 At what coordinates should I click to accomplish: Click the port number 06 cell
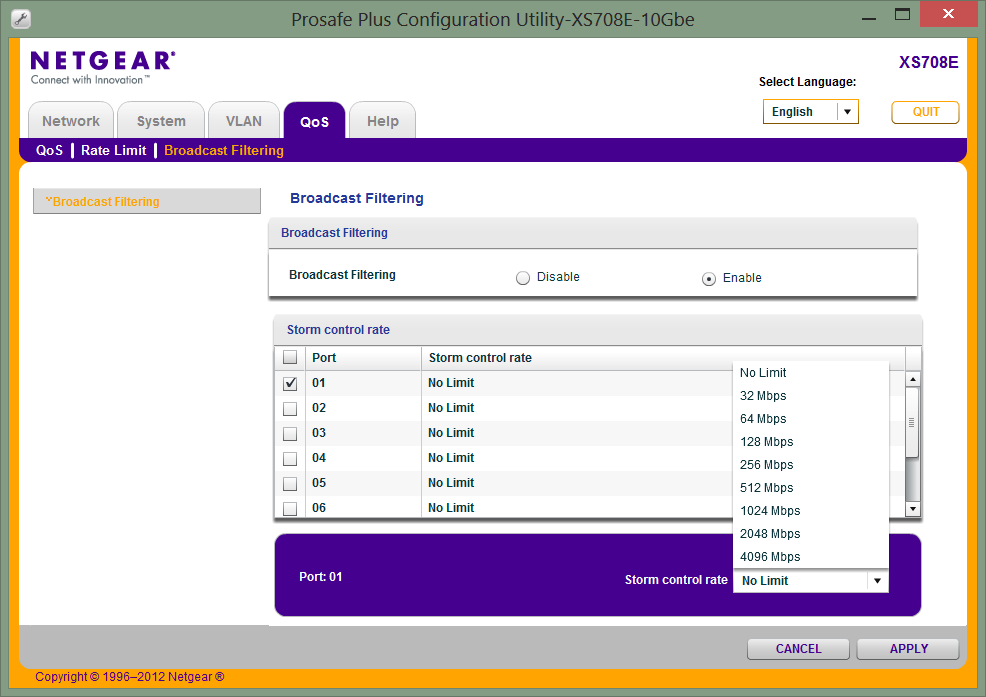click(x=319, y=508)
